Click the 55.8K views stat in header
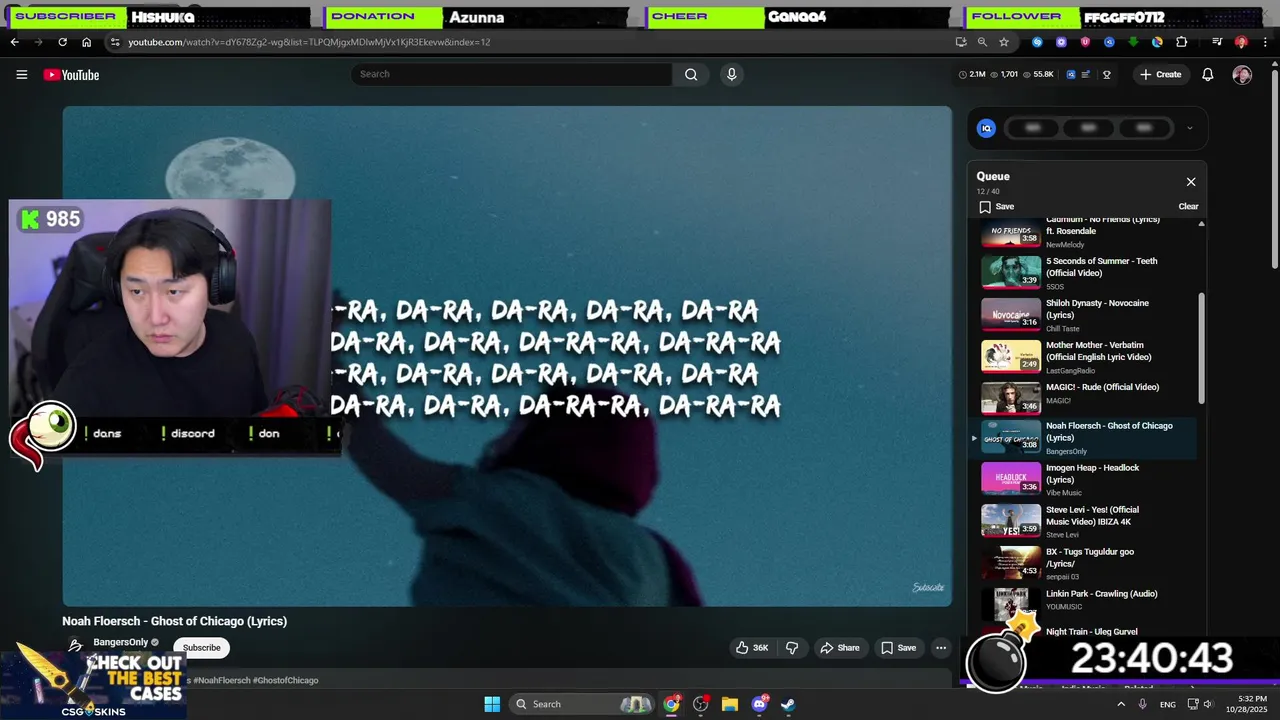Screen dimensions: 1280x720 [x=1038, y=74]
